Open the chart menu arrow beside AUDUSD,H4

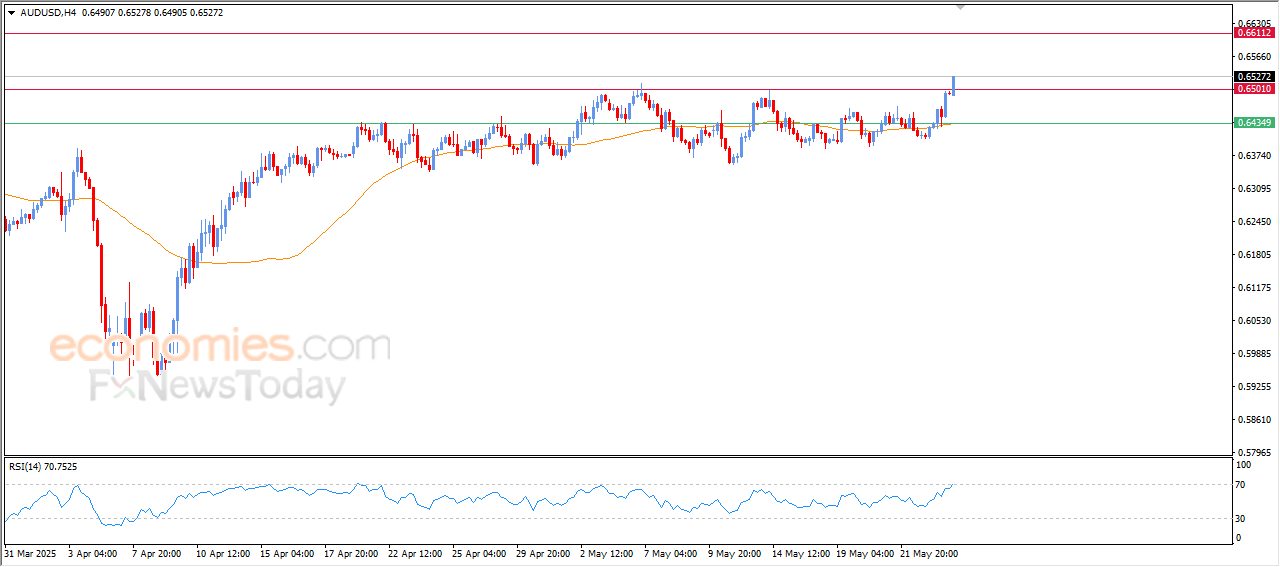pos(11,13)
